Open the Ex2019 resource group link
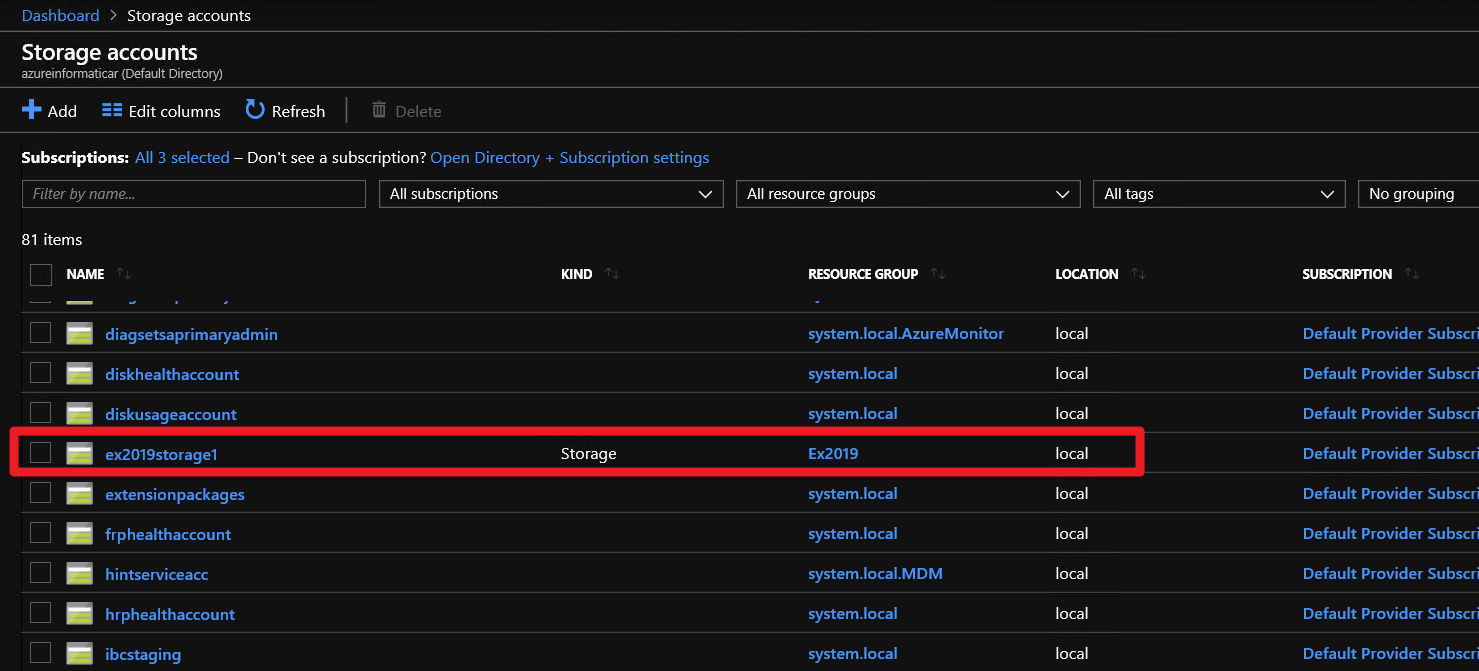Viewport: 1479px width, 671px height. (833, 453)
